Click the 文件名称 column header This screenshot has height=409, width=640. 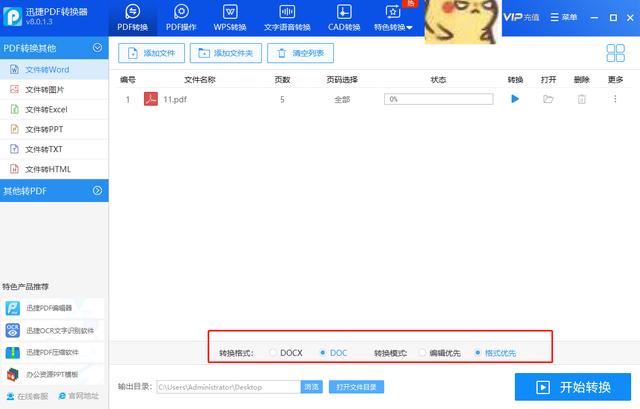tap(200, 80)
